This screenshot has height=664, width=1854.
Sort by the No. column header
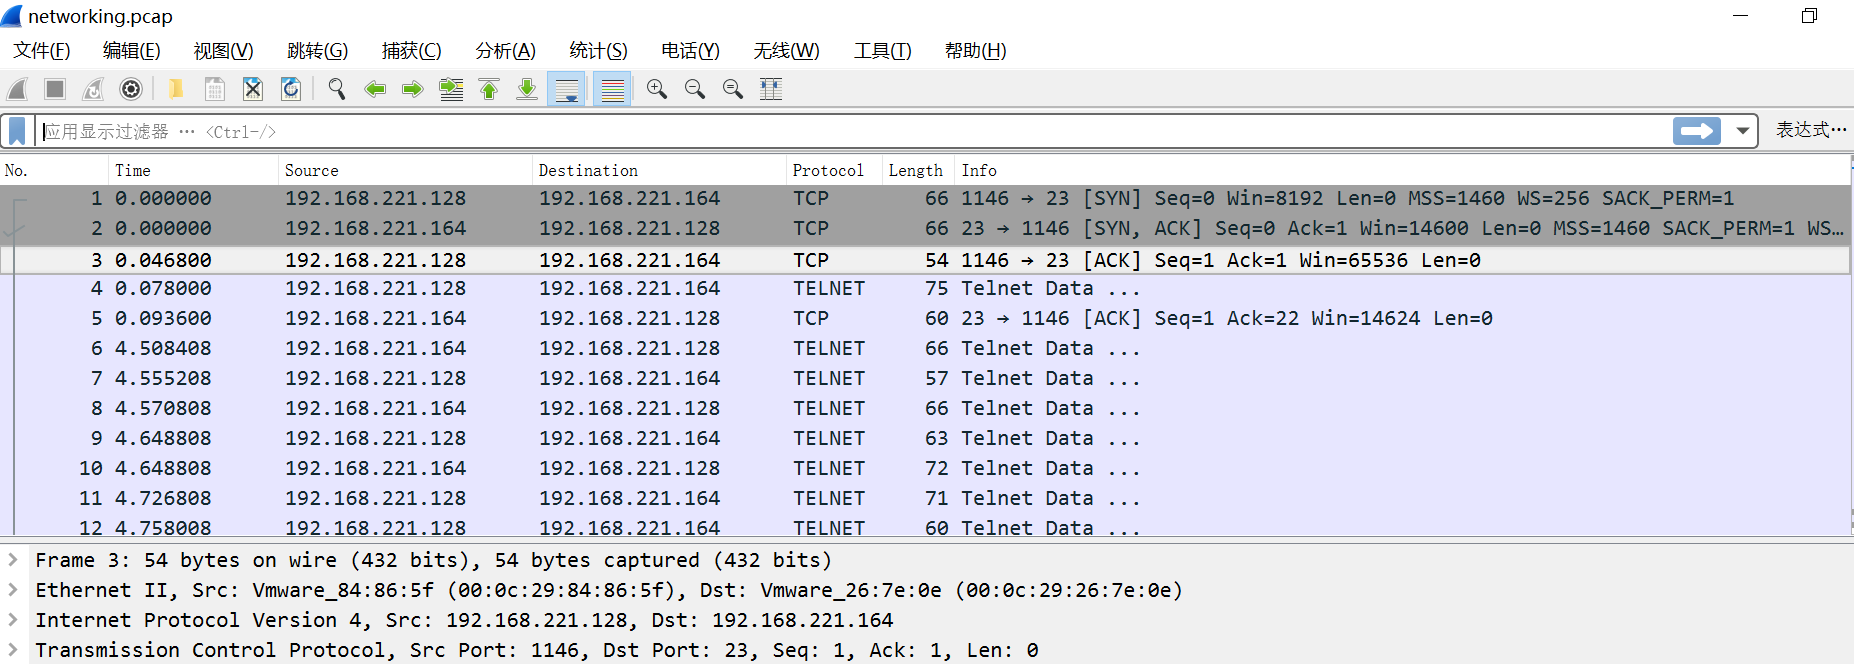tap(55, 170)
